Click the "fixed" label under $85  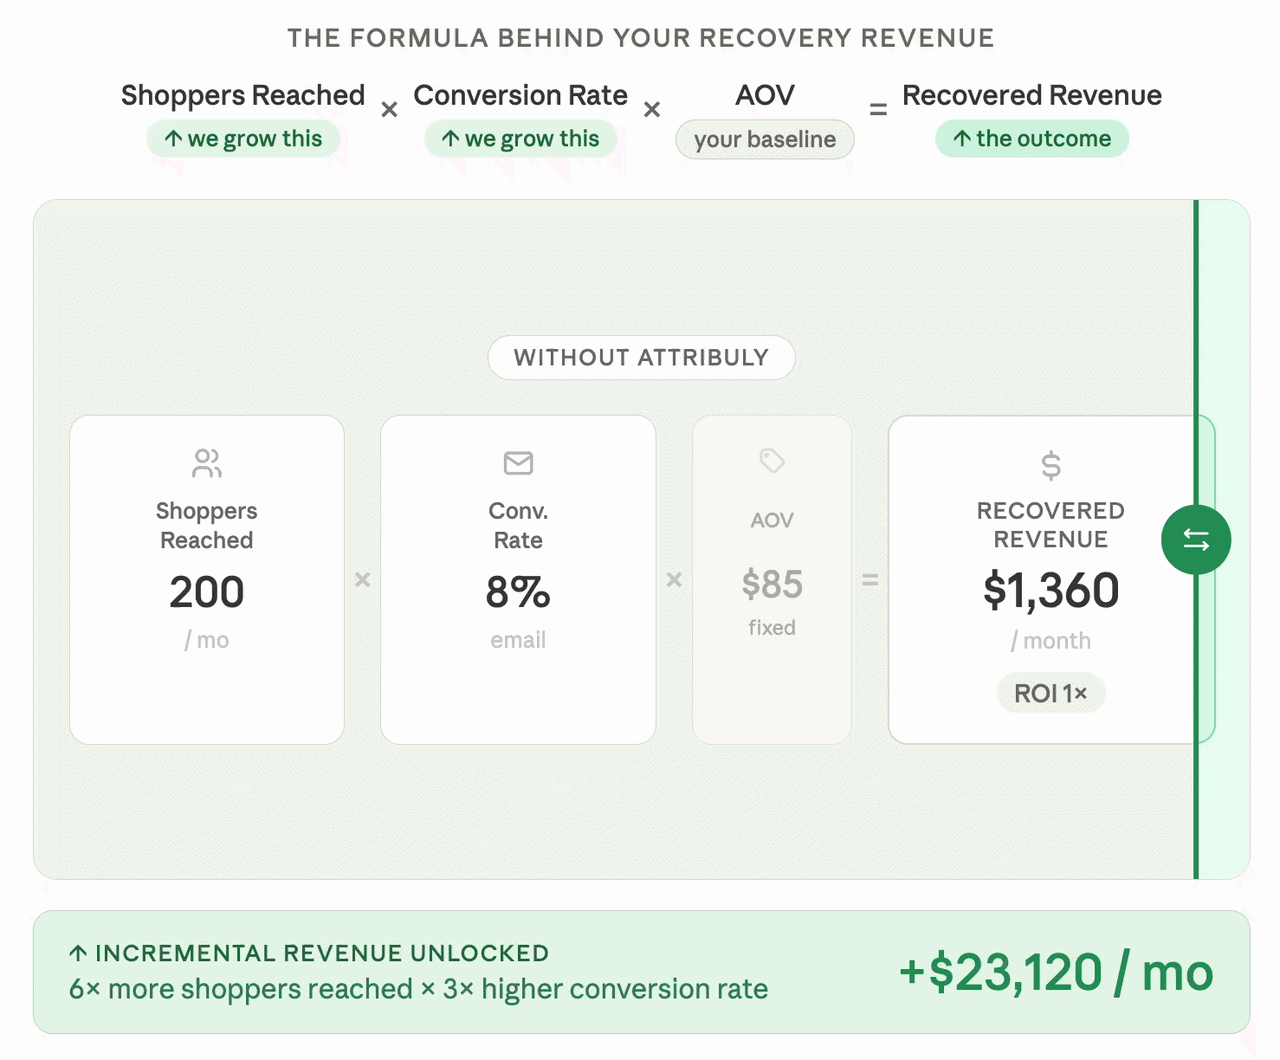772,628
